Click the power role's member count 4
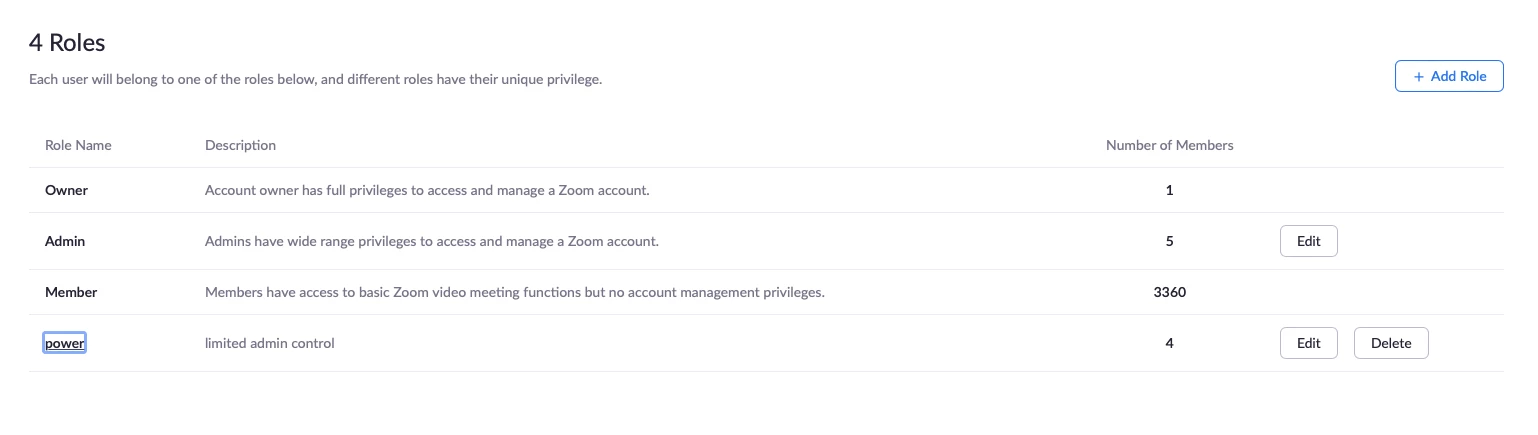Image resolution: width=1538 pixels, height=435 pixels. [1169, 343]
